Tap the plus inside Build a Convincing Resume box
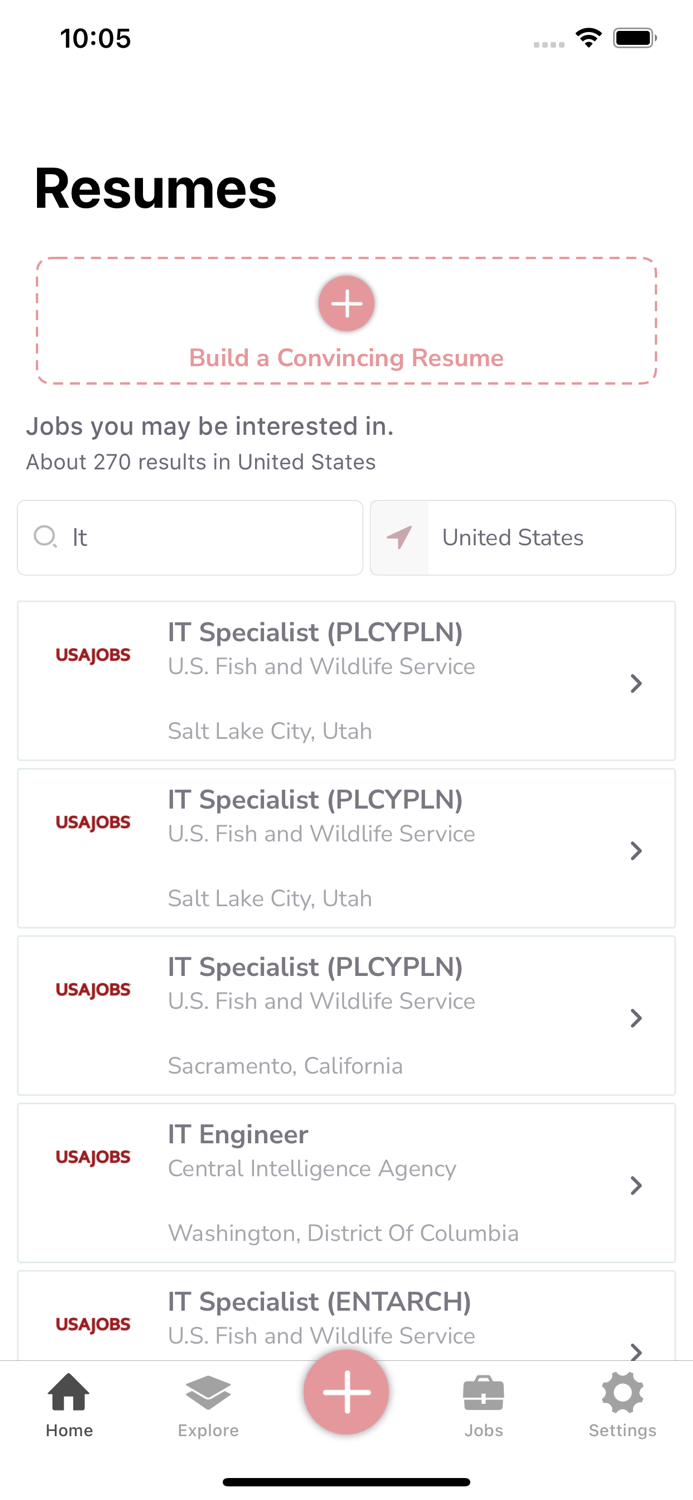 (x=346, y=303)
